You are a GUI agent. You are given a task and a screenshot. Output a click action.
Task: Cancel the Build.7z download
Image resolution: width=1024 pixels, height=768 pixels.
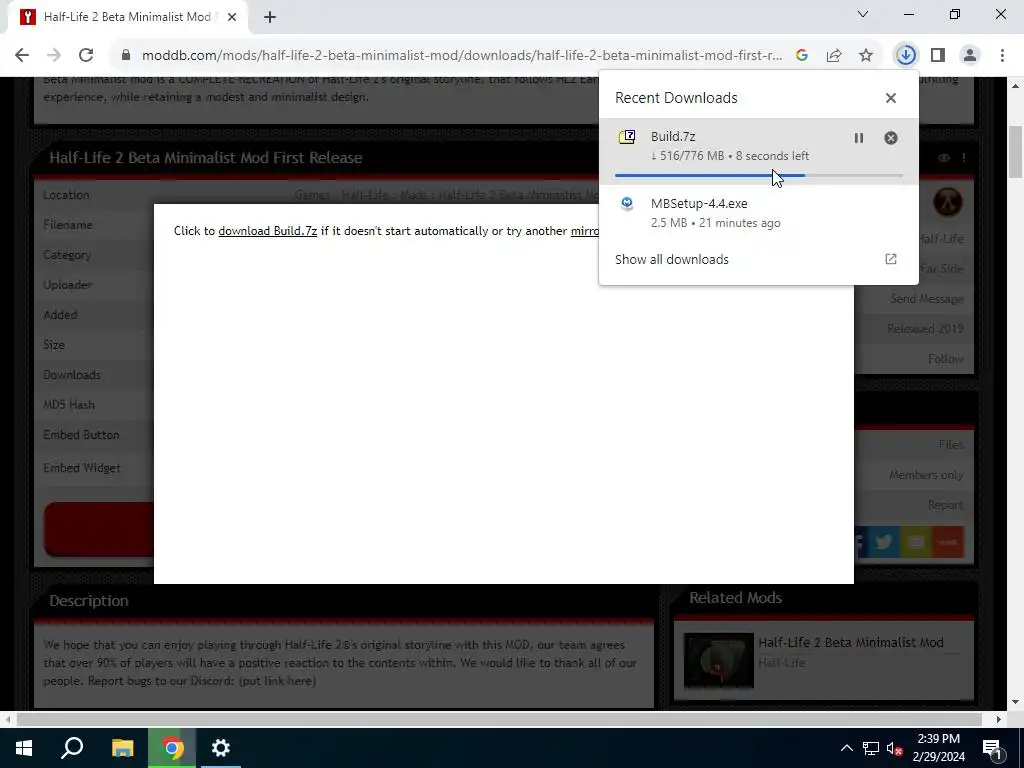click(x=891, y=138)
